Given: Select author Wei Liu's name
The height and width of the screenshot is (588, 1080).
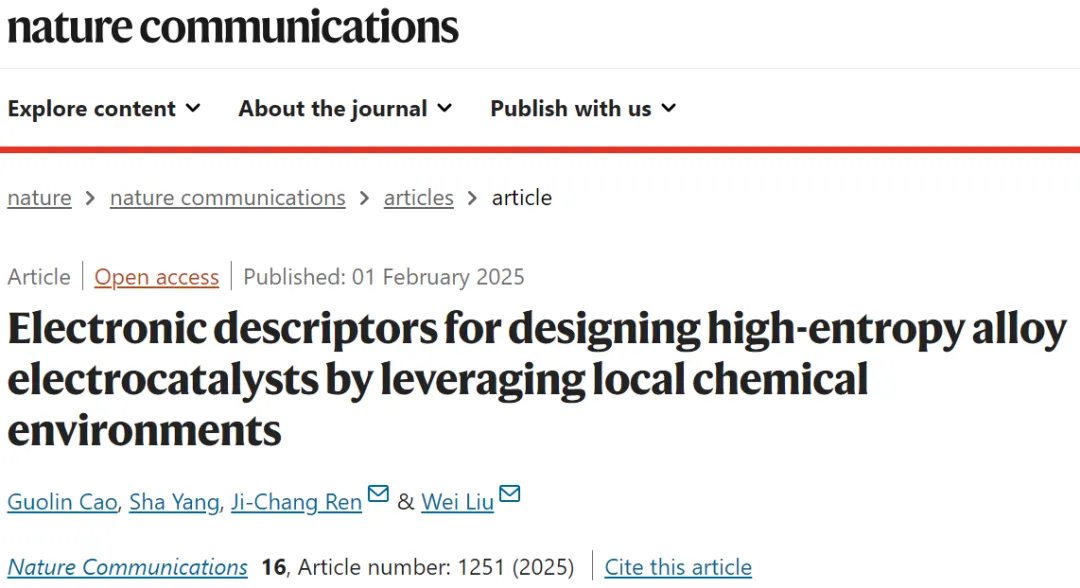Looking at the screenshot, I should [x=457, y=502].
